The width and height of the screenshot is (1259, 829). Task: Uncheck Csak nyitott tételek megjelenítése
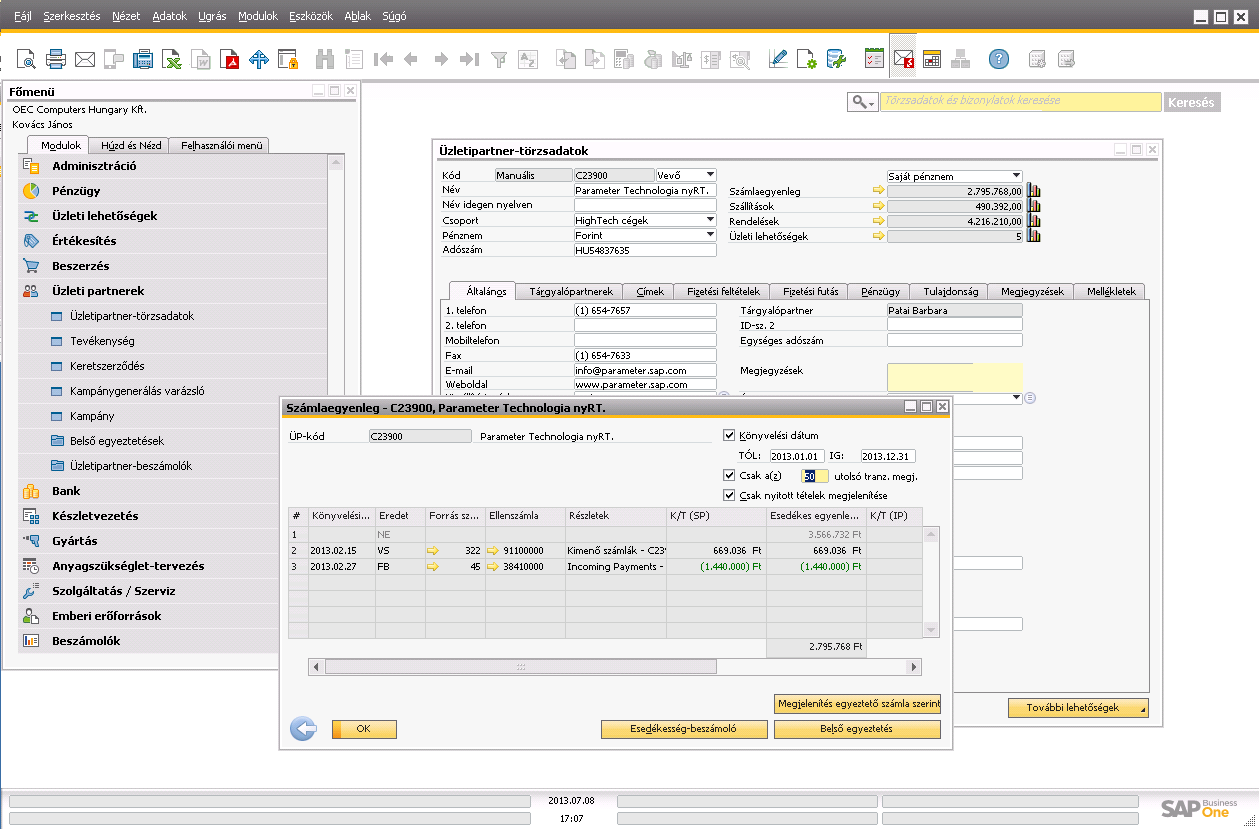pyautogui.click(x=729, y=495)
